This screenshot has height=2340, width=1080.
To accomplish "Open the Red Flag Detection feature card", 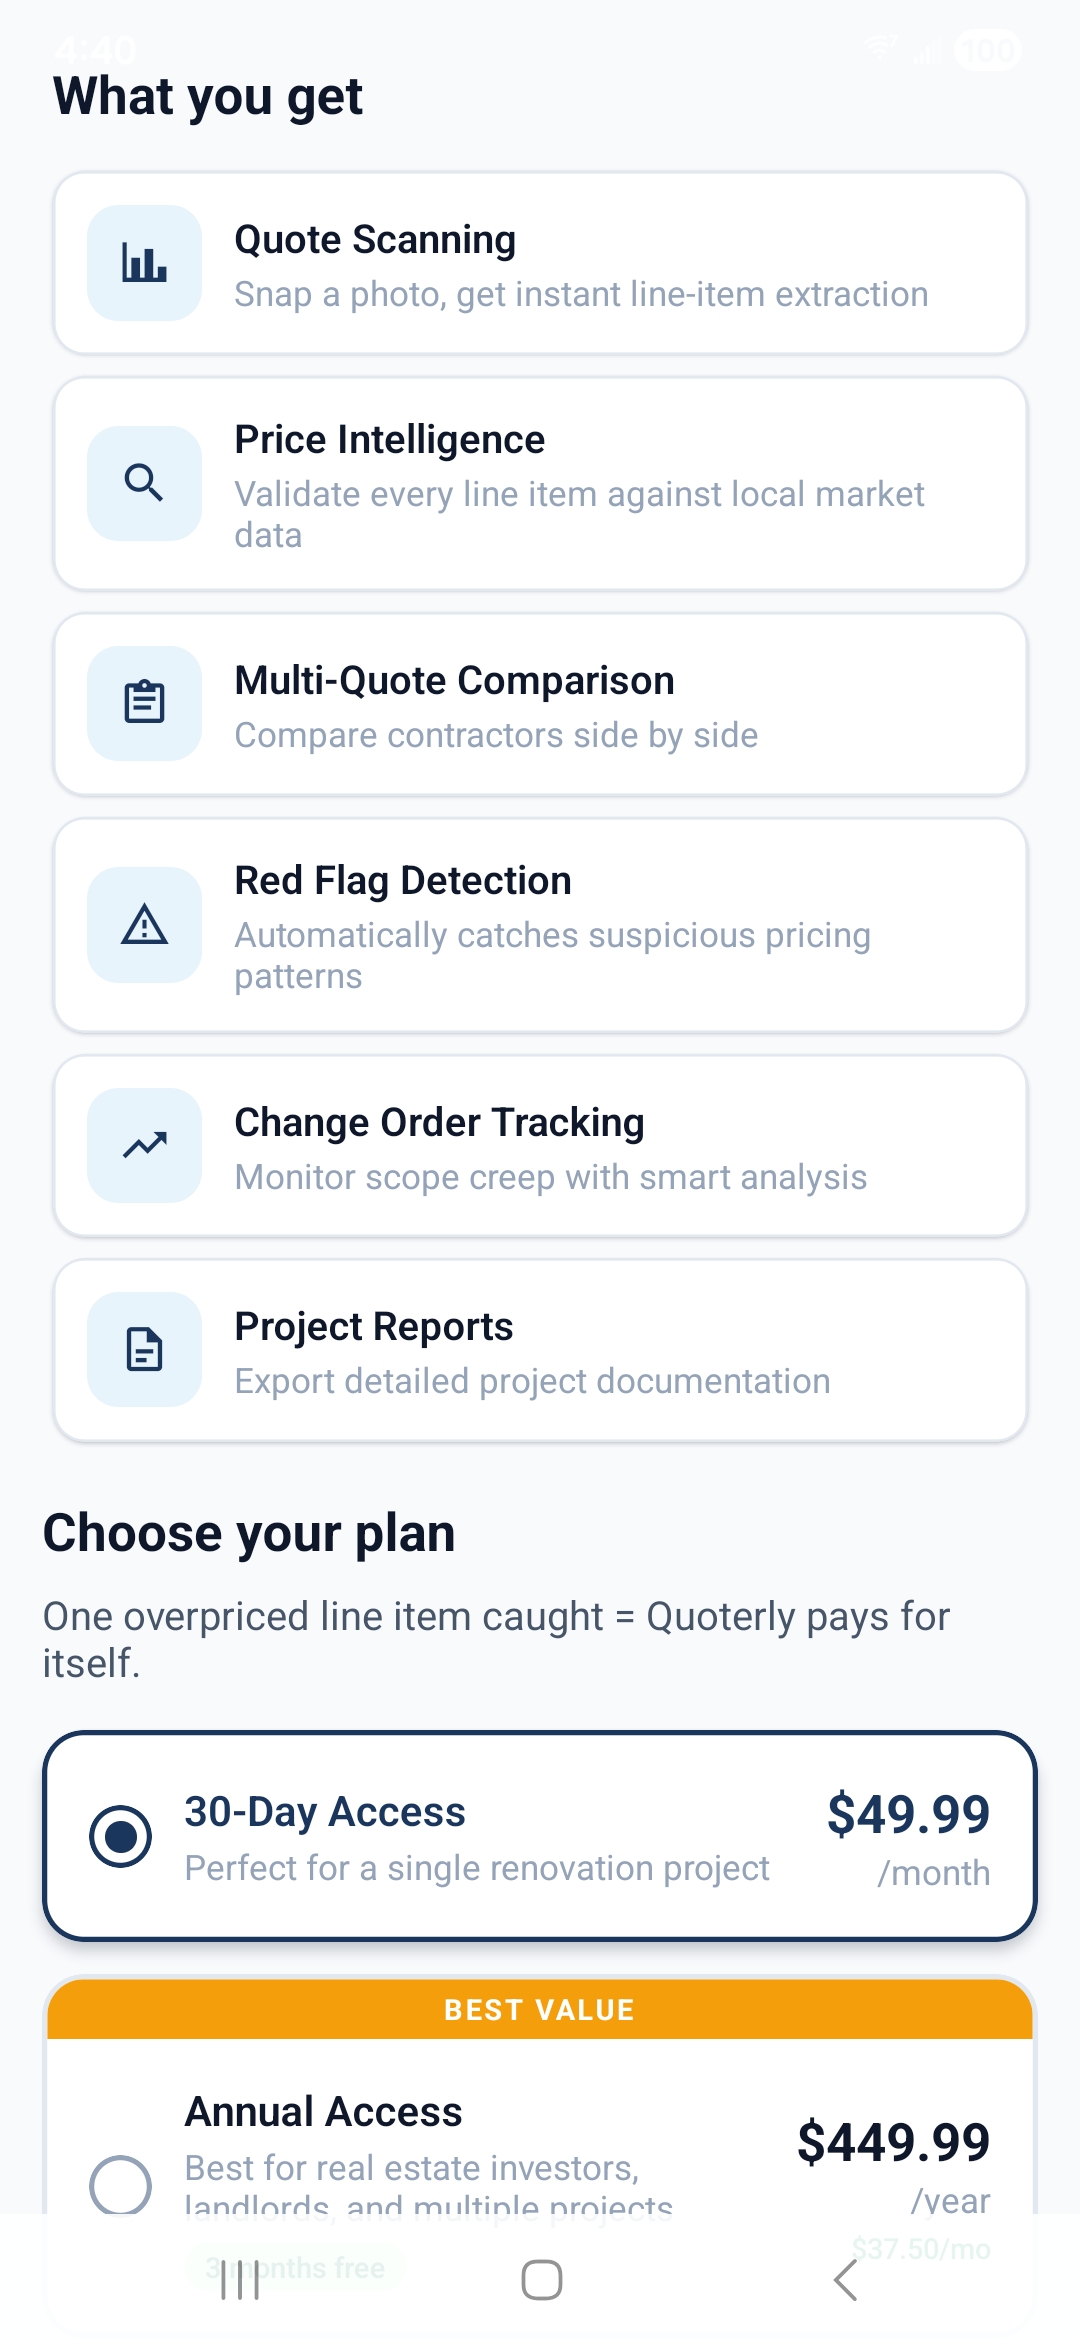I will coord(540,927).
